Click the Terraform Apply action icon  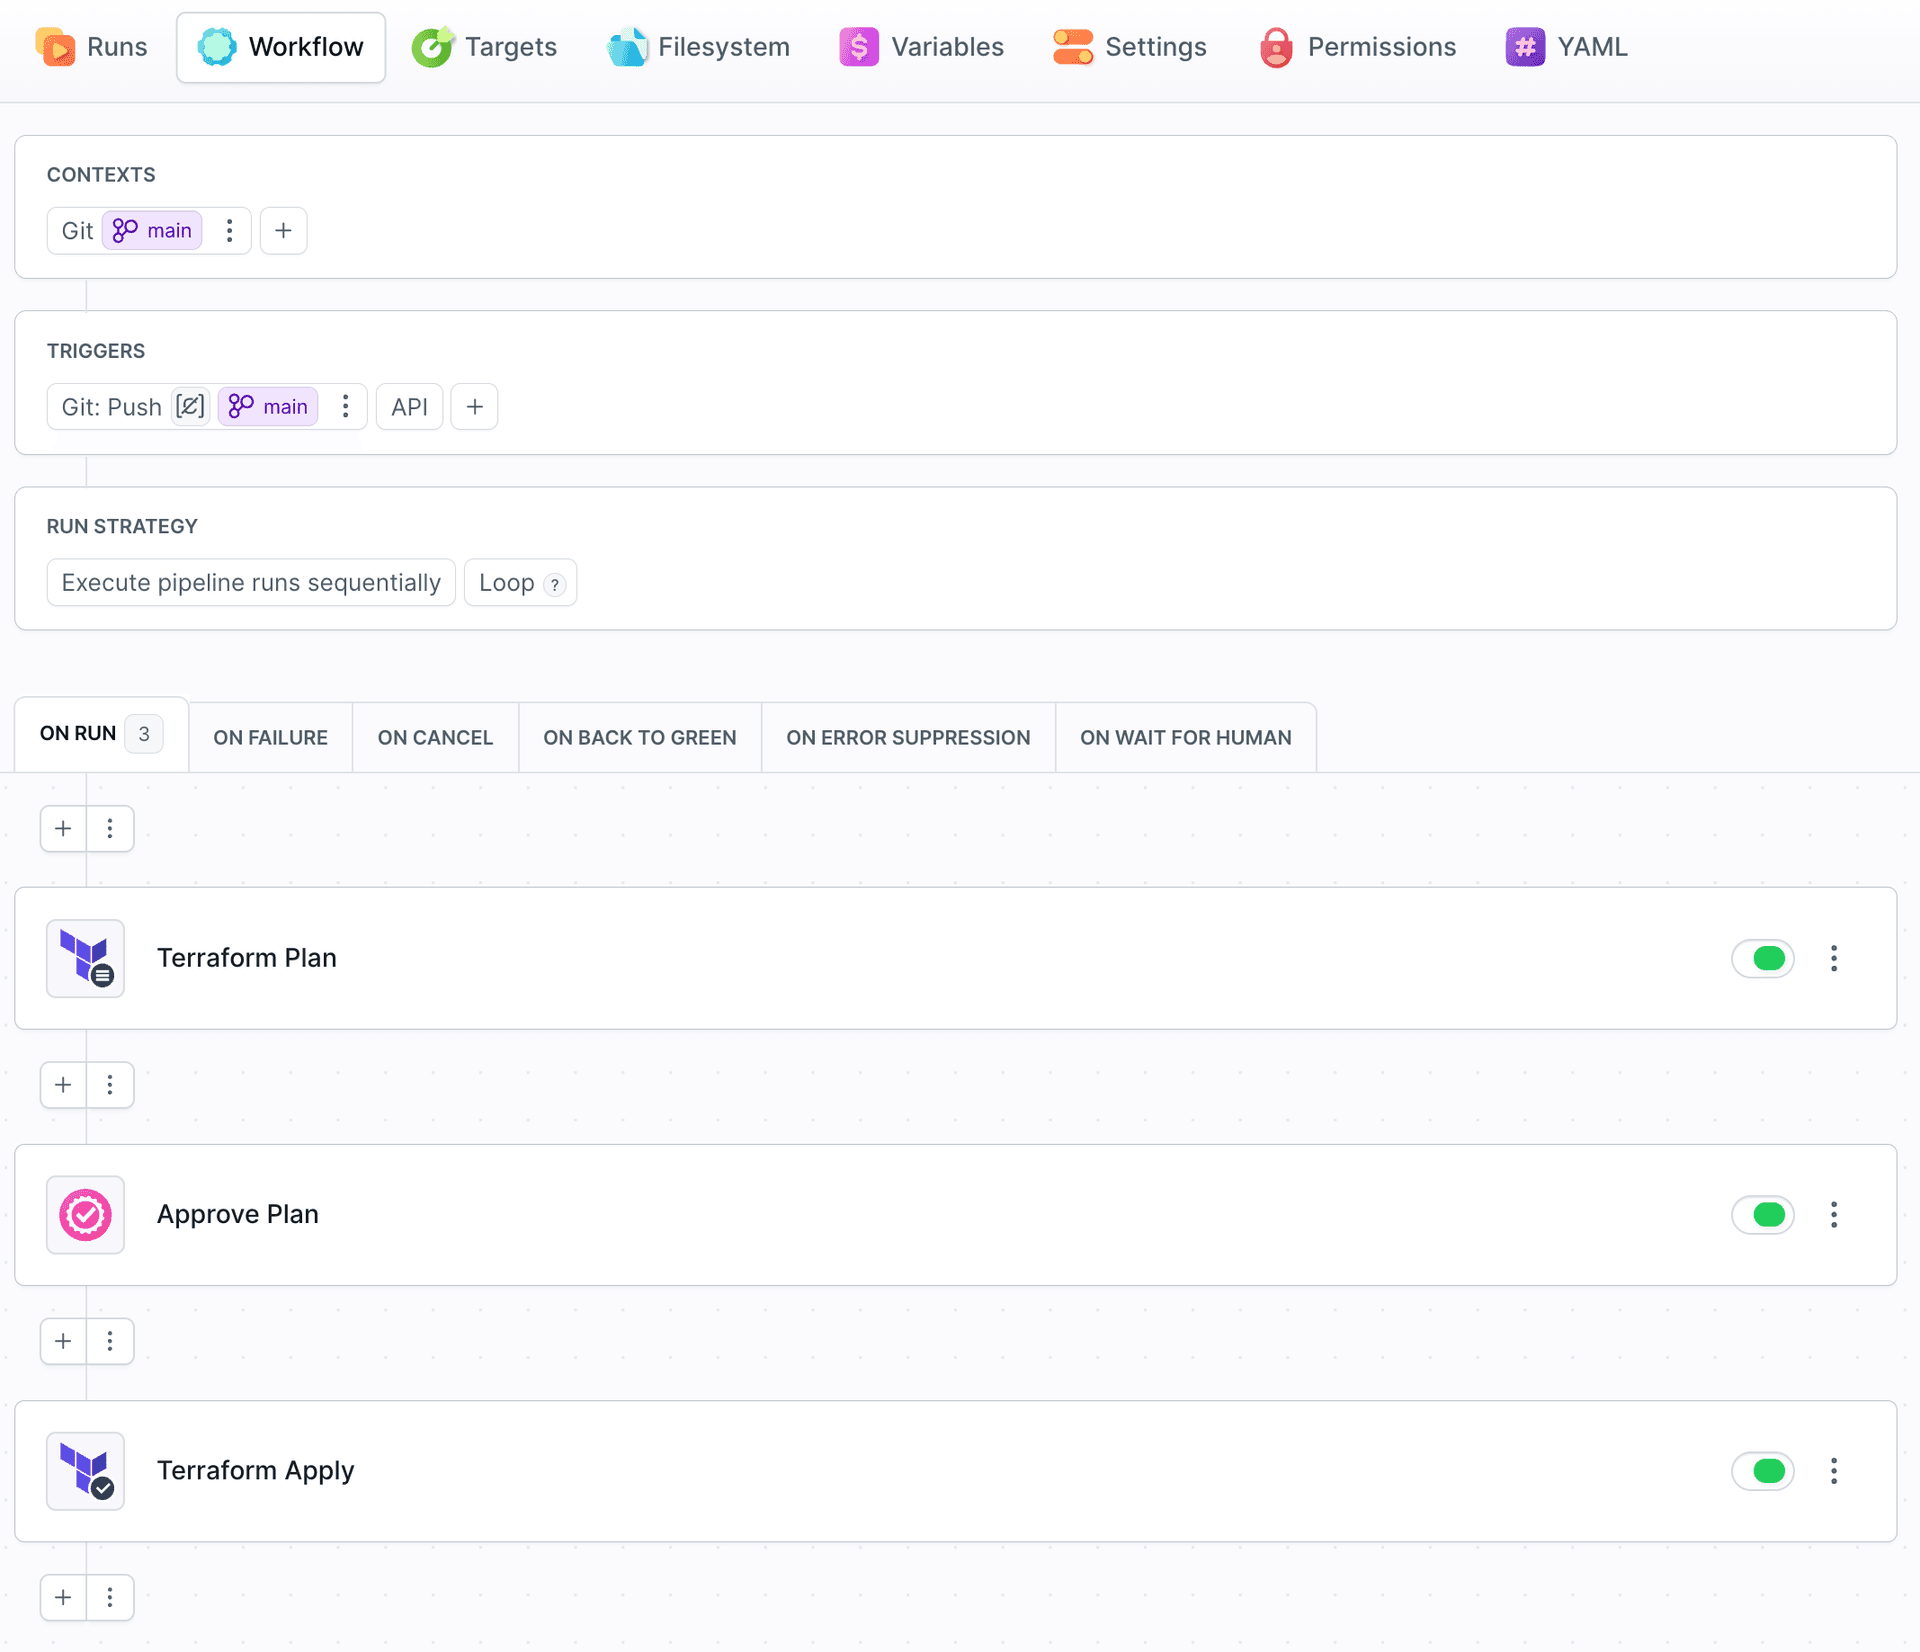86,1470
